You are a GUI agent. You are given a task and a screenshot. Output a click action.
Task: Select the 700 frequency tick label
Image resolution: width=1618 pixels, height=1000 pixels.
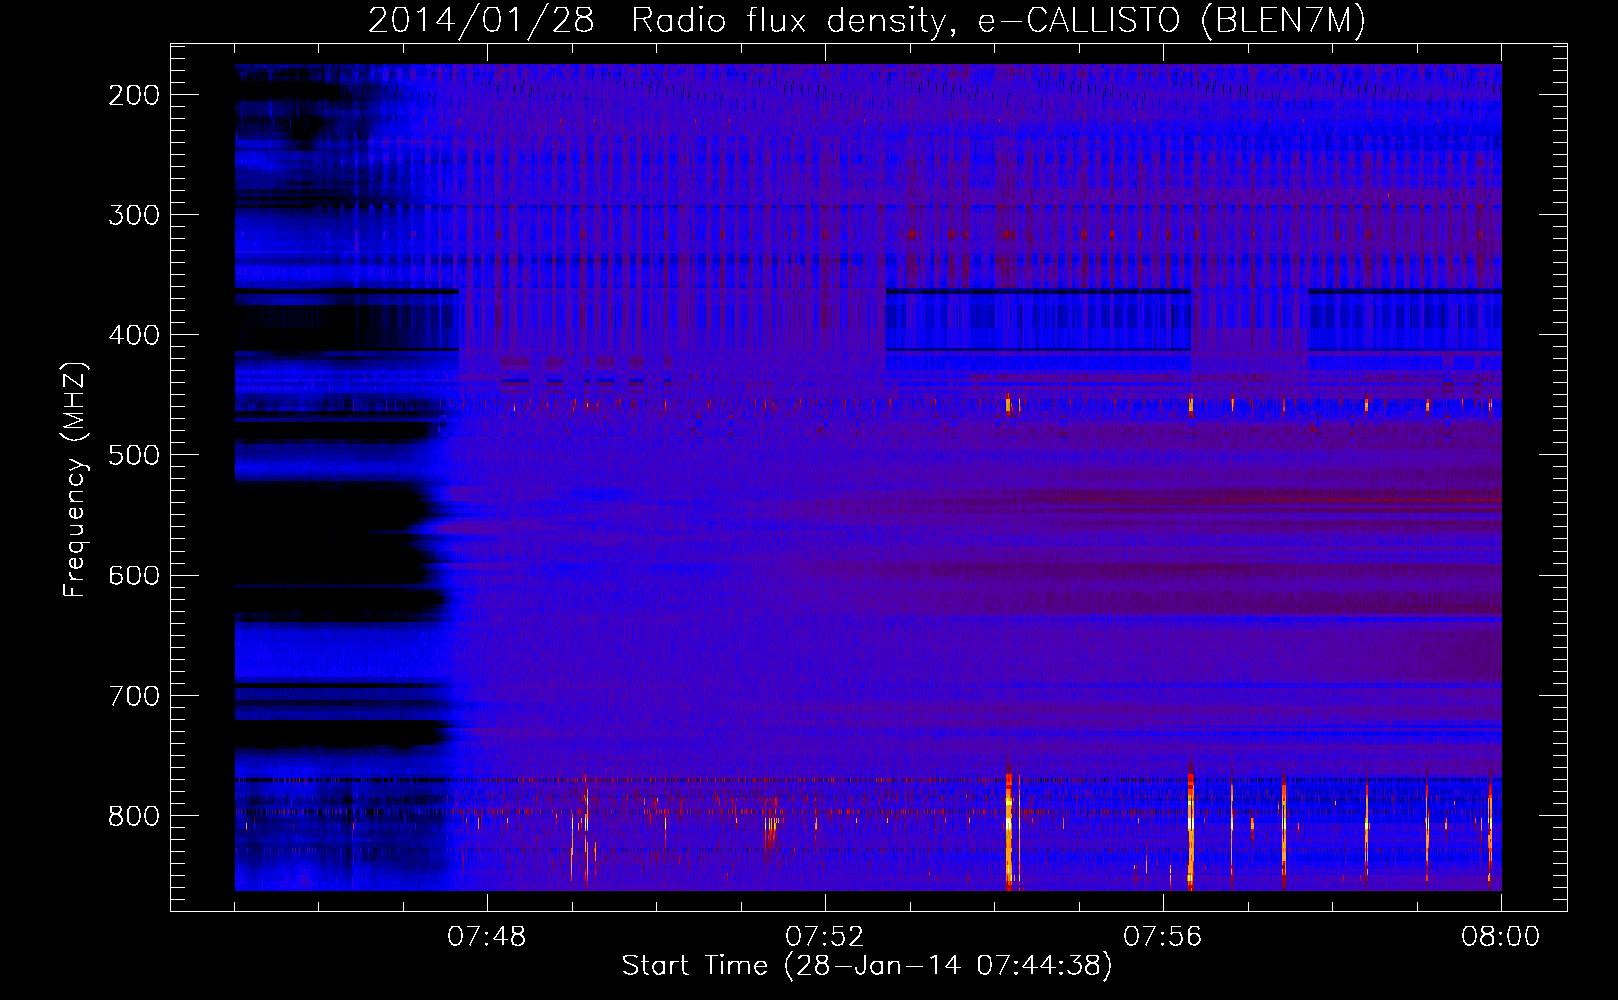134,696
